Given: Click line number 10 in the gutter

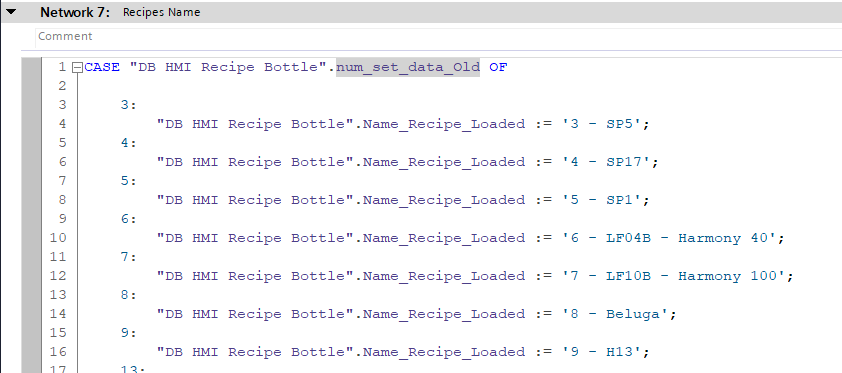Looking at the screenshot, I should click(58, 238).
